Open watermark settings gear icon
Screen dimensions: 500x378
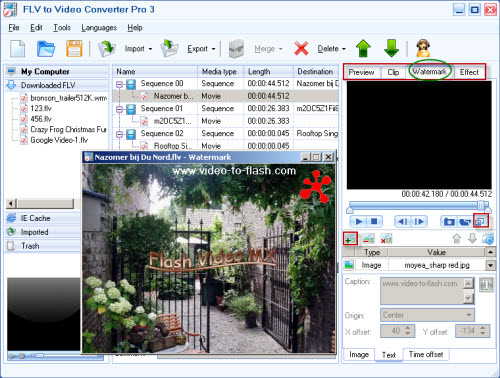click(488, 239)
